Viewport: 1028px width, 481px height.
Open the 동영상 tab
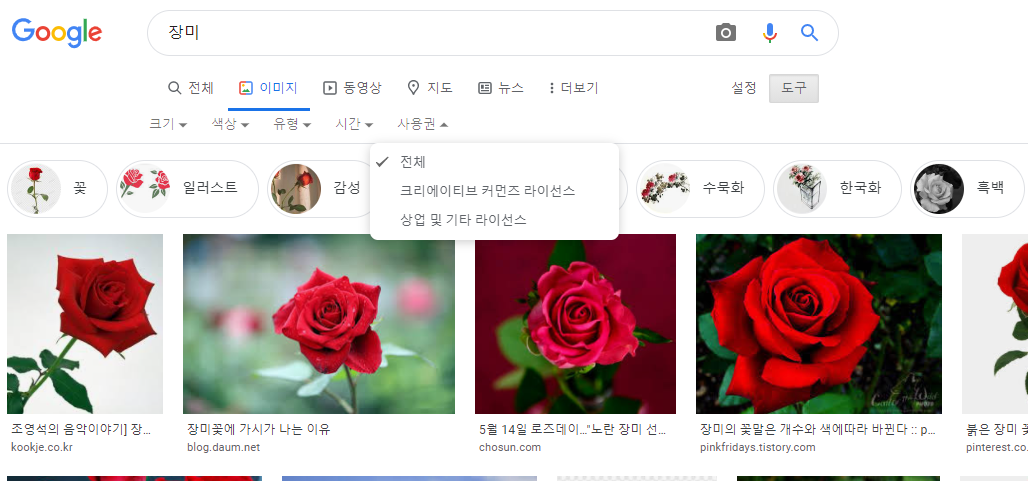[352, 88]
